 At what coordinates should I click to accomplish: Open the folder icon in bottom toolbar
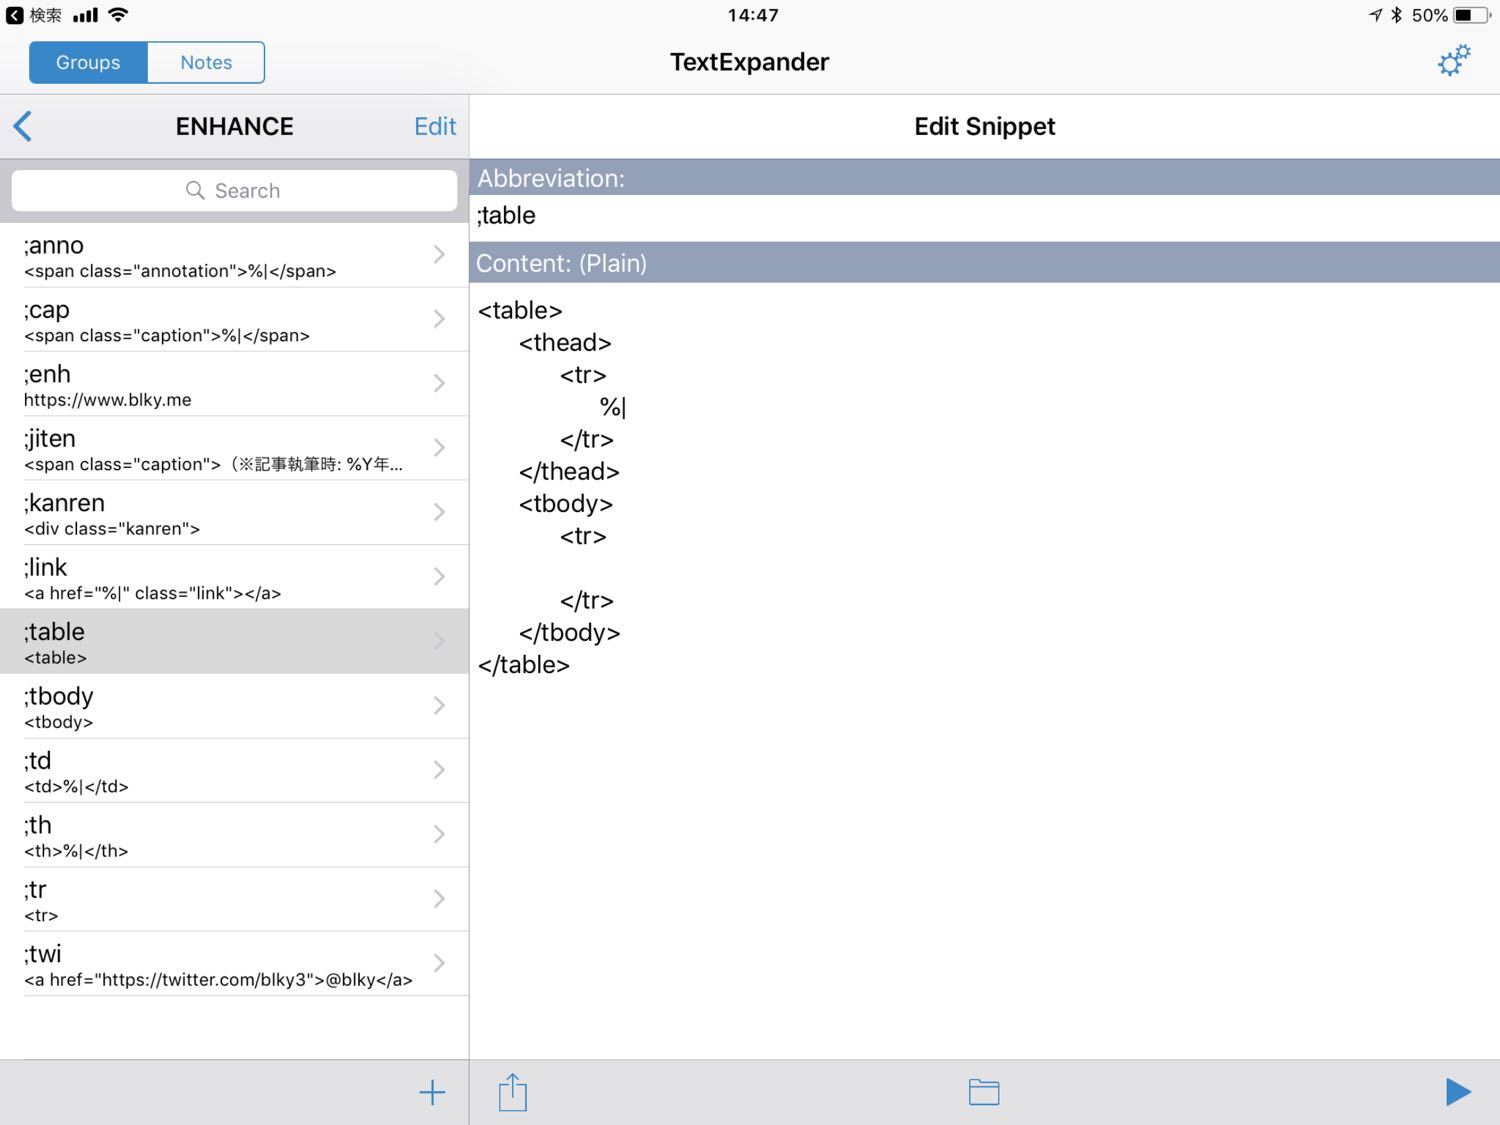tap(984, 1092)
